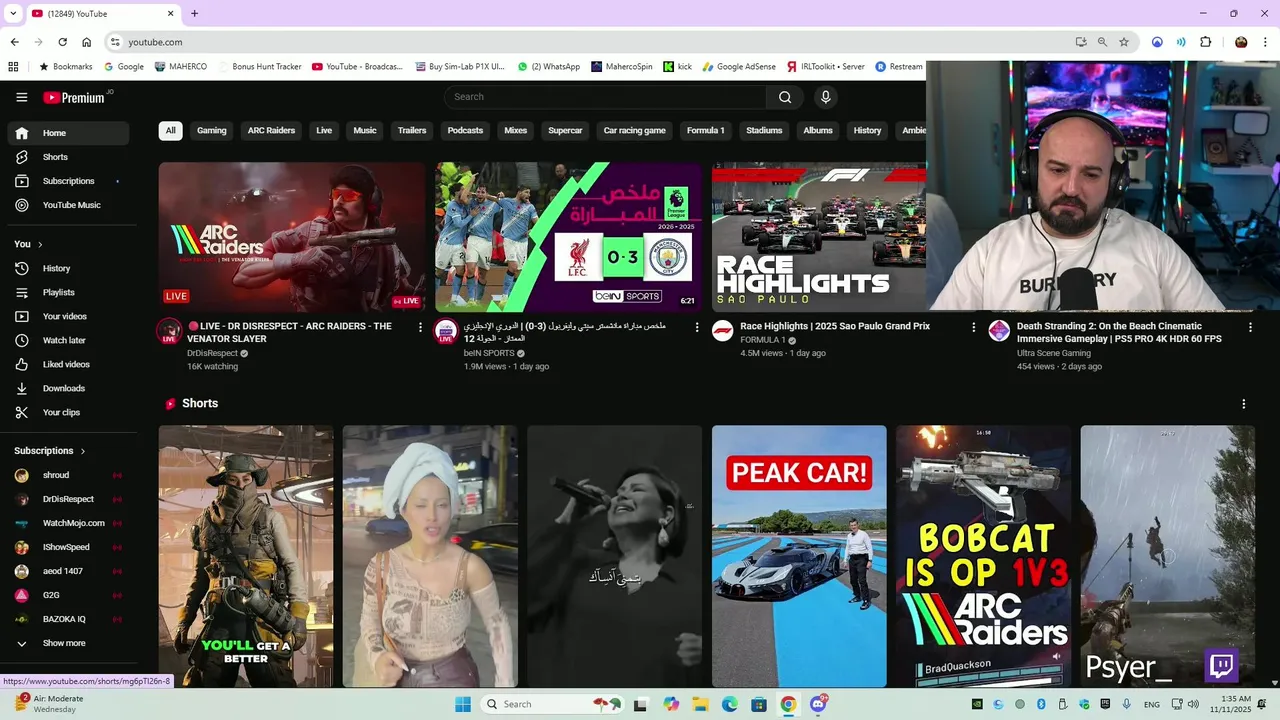Viewport: 1280px width, 720px height.
Task: Select the Gaming filter chip
Action: (x=211, y=130)
